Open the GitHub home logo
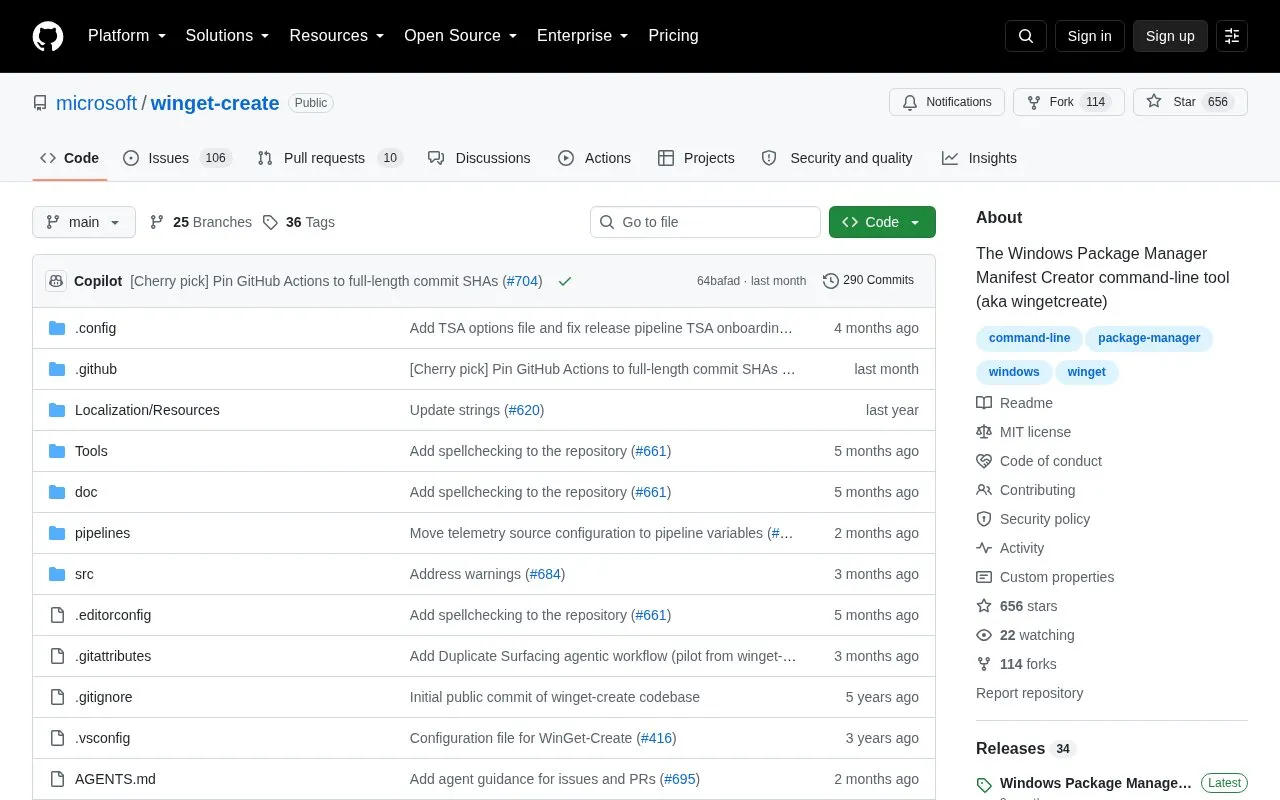This screenshot has height=800, width=1280. coord(48,36)
